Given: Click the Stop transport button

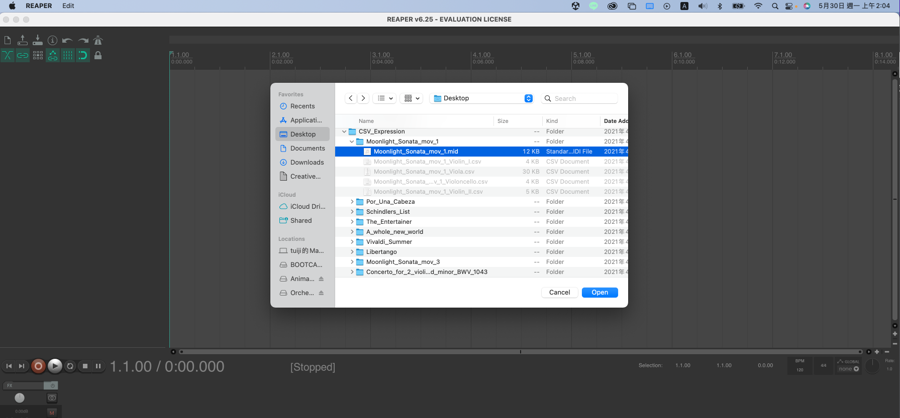Looking at the screenshot, I should click(x=85, y=366).
